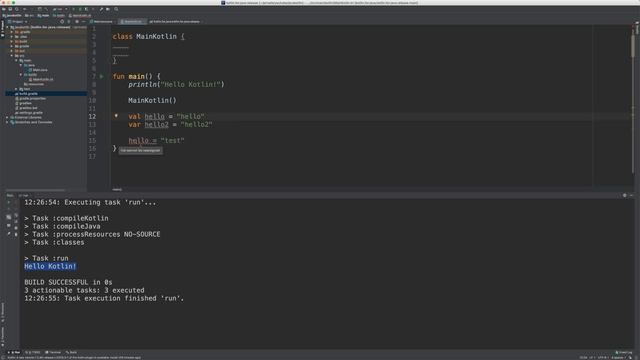Switch to the MainKotlin.kt editor tab
The image size is (640, 360).
click(x=132, y=22)
